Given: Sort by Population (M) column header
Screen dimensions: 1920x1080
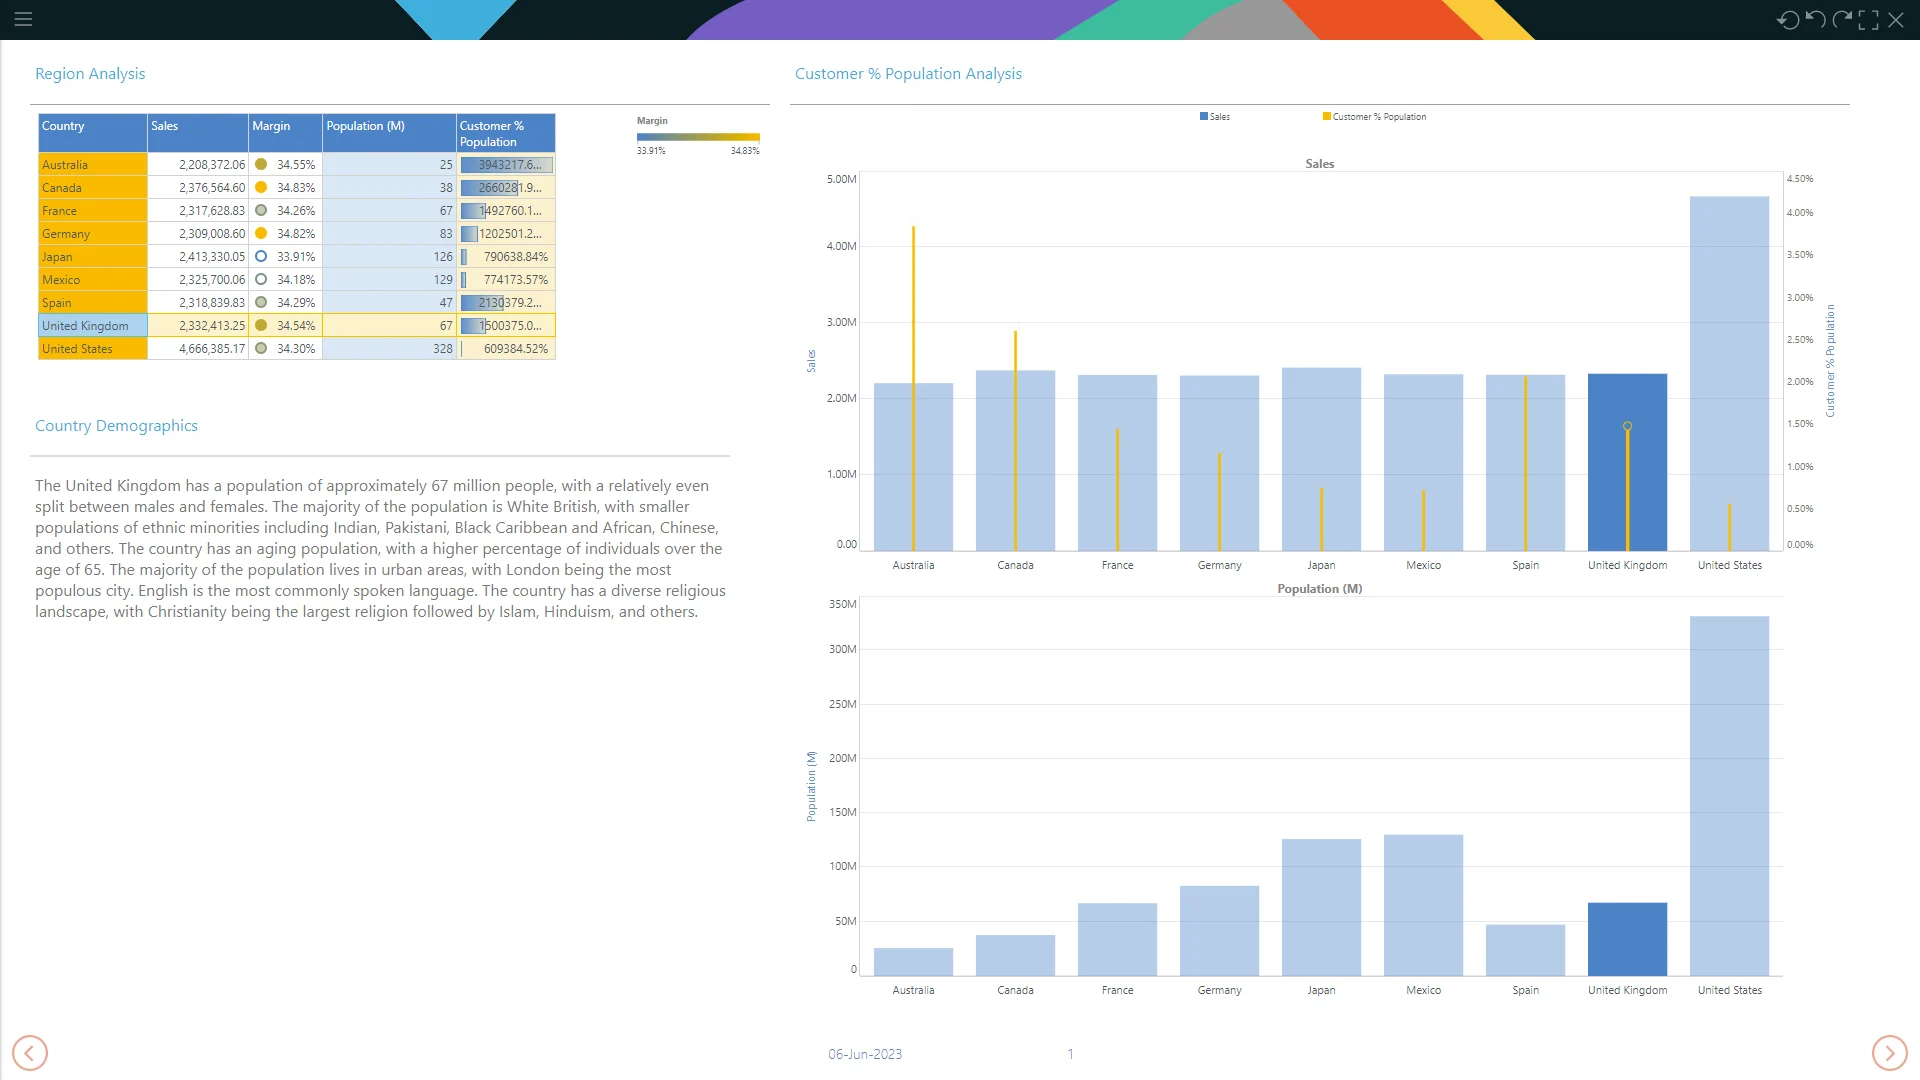Looking at the screenshot, I should click(388, 132).
